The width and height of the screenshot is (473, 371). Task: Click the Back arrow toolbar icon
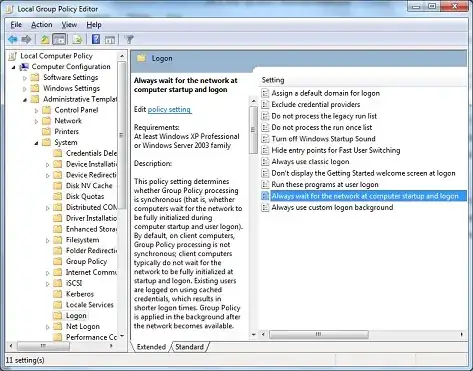(x=13, y=40)
